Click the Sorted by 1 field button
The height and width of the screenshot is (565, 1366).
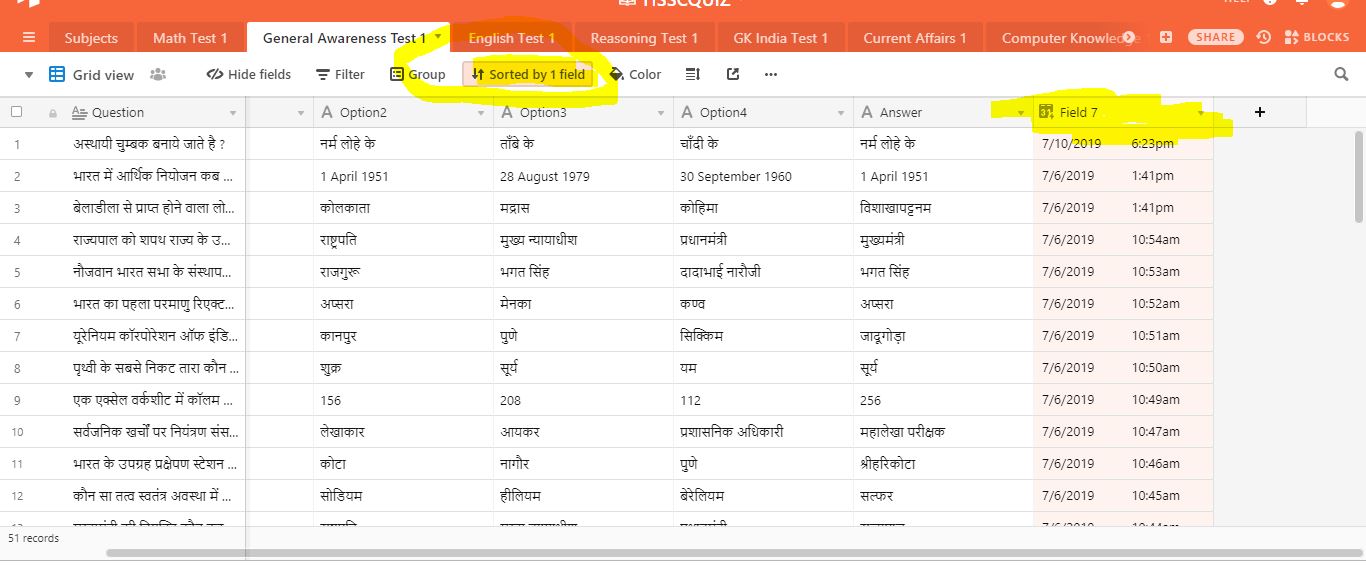(528, 74)
